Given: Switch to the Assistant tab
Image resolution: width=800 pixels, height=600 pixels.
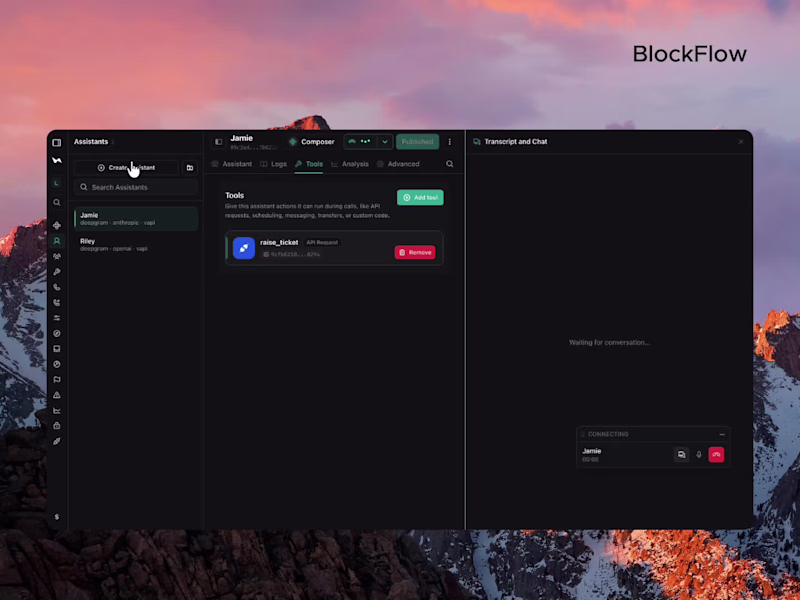Looking at the screenshot, I should tap(232, 164).
